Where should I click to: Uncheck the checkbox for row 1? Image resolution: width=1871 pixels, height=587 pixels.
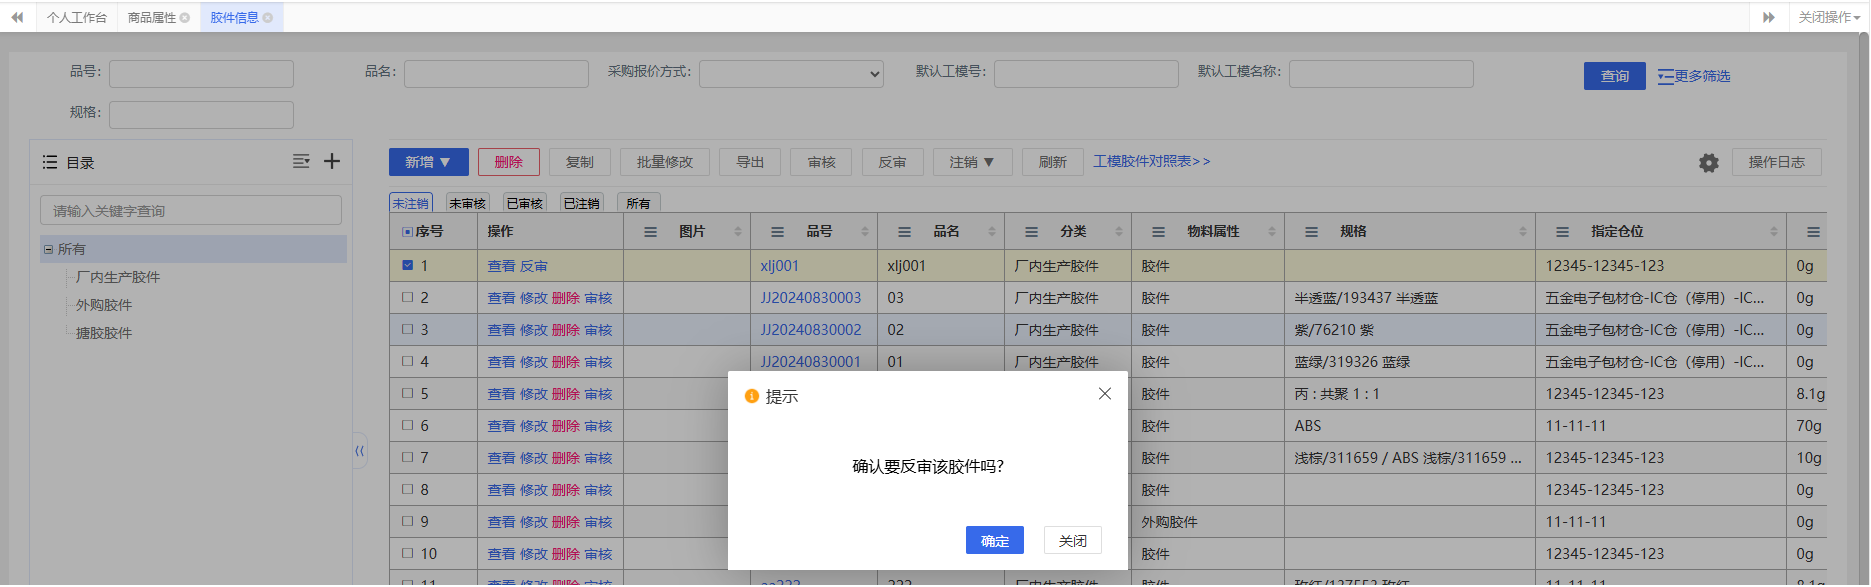coord(407,266)
